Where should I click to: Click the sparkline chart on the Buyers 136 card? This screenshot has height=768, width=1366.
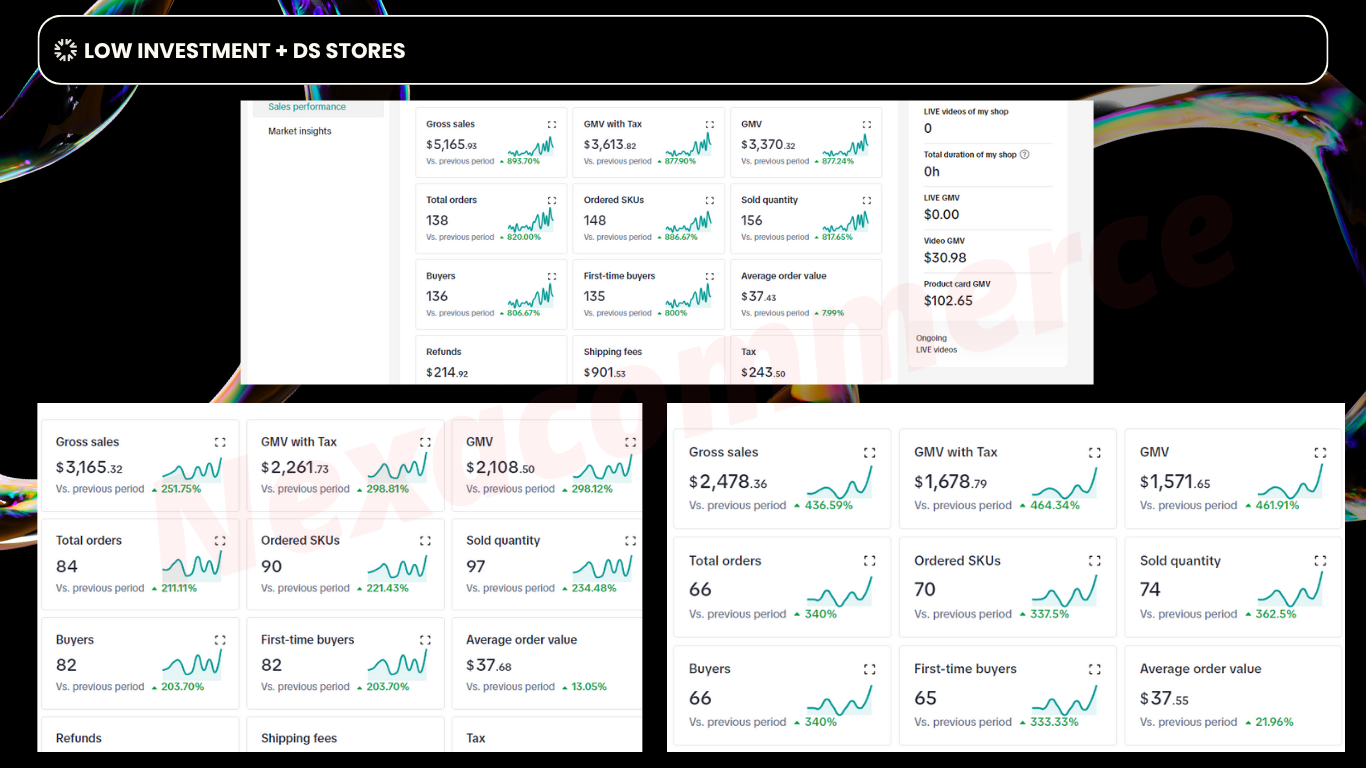point(530,296)
